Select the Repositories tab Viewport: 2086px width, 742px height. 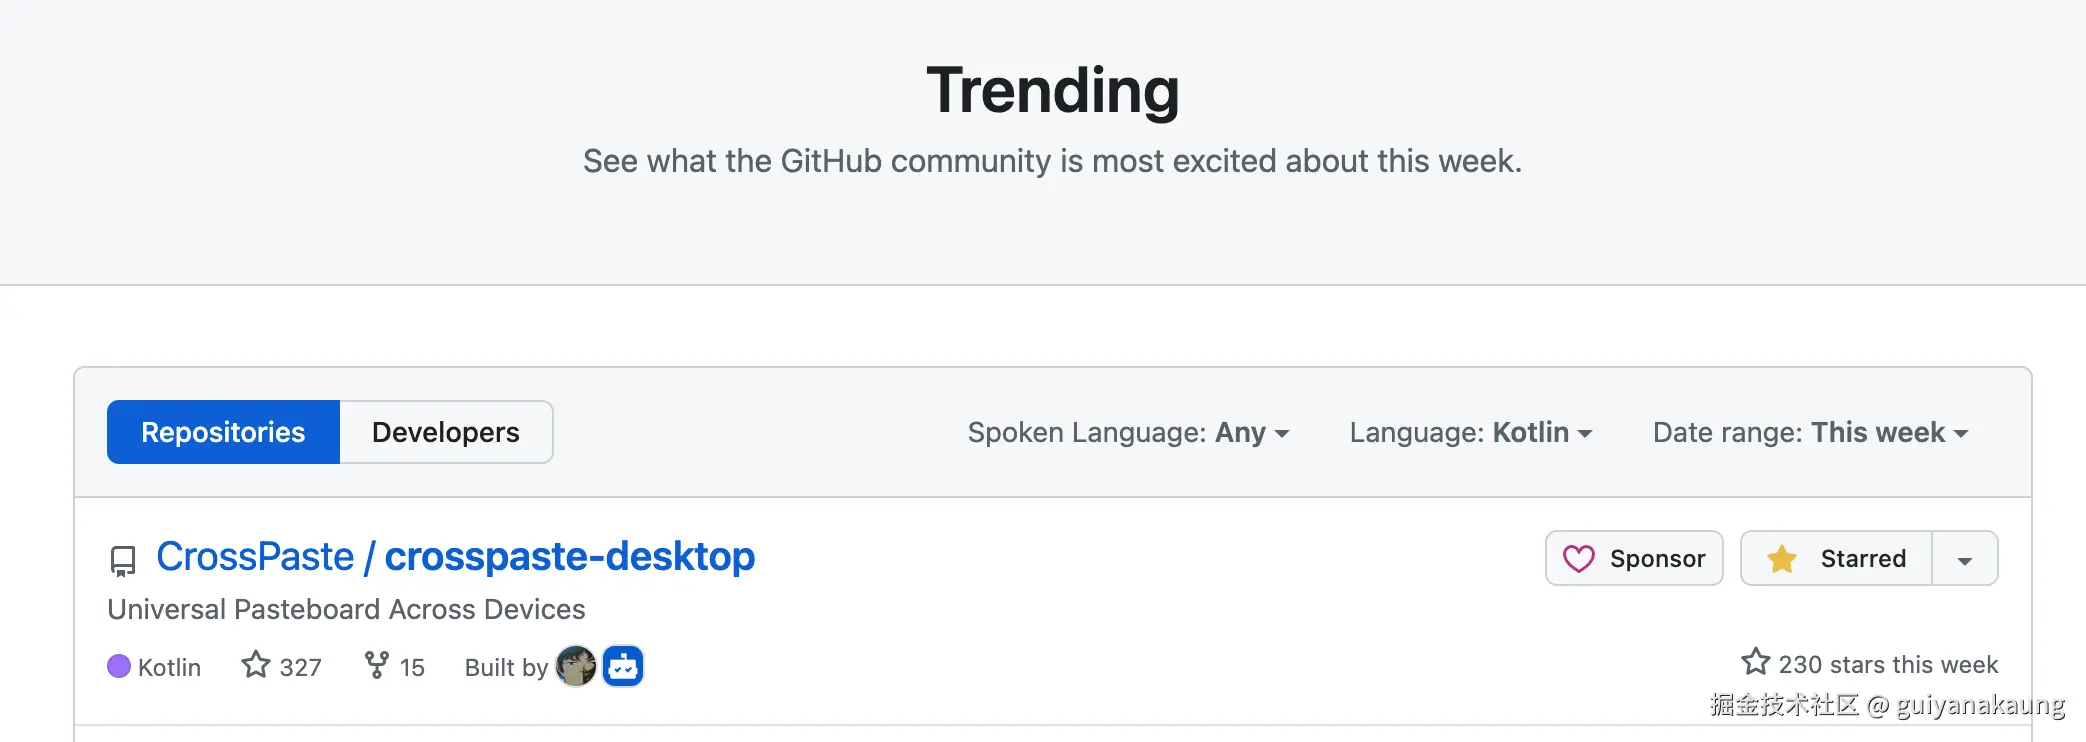tap(223, 432)
